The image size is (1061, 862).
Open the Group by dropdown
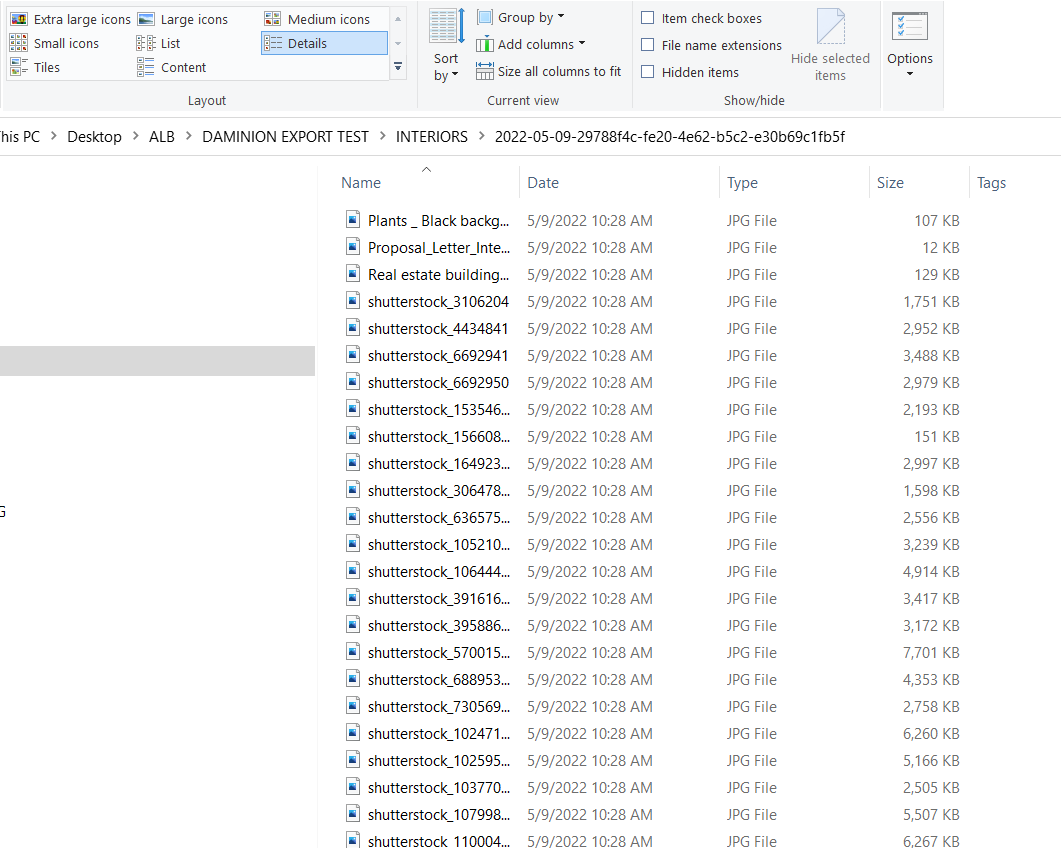(523, 17)
